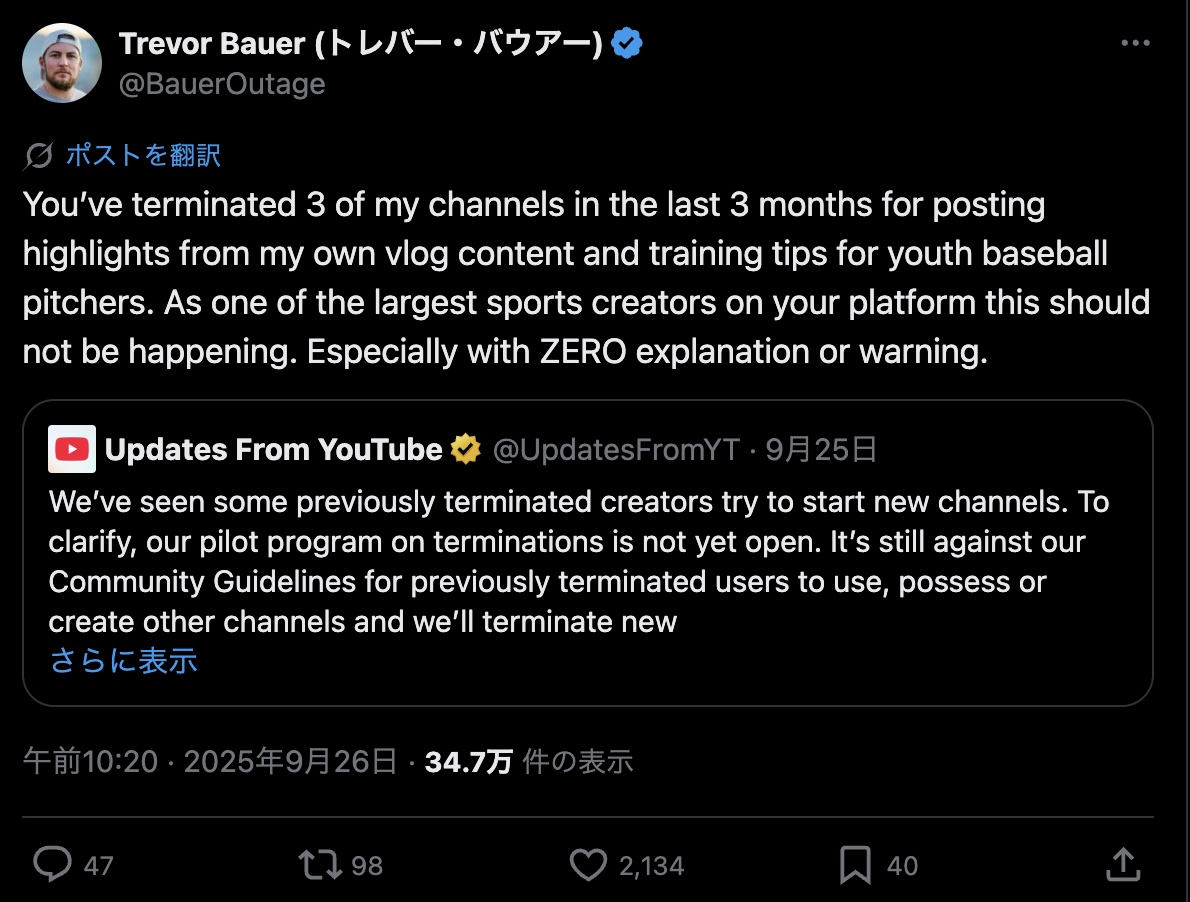Open the @BauerOutage handle link
1190x902 pixels.
[222, 84]
